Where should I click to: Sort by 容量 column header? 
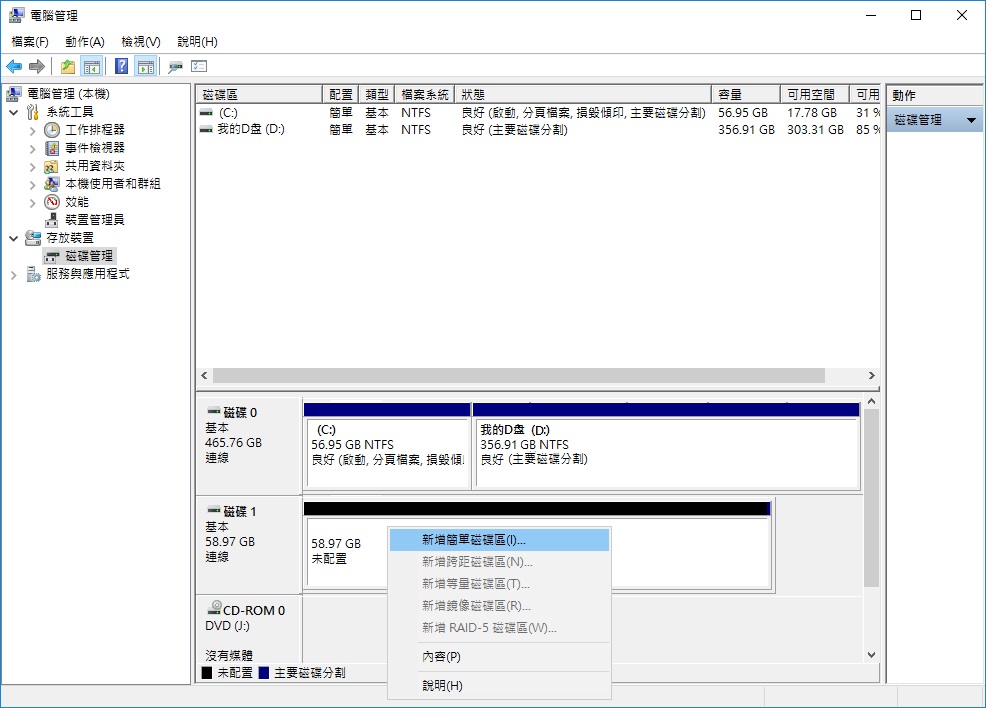point(746,94)
